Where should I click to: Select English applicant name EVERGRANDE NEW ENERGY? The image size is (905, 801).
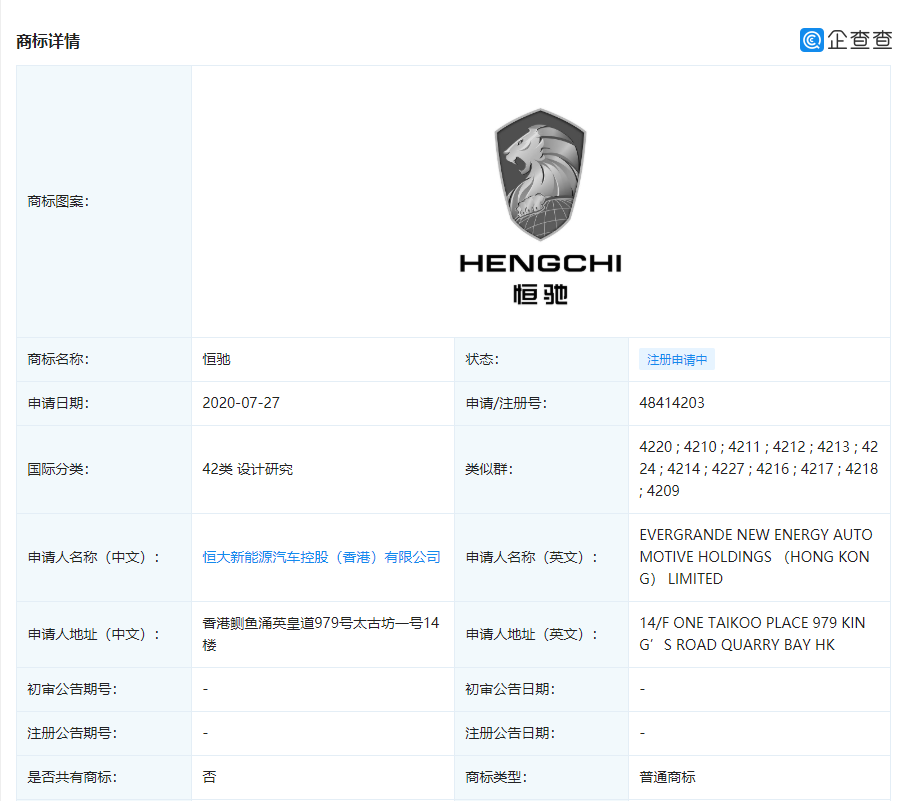[756, 556]
